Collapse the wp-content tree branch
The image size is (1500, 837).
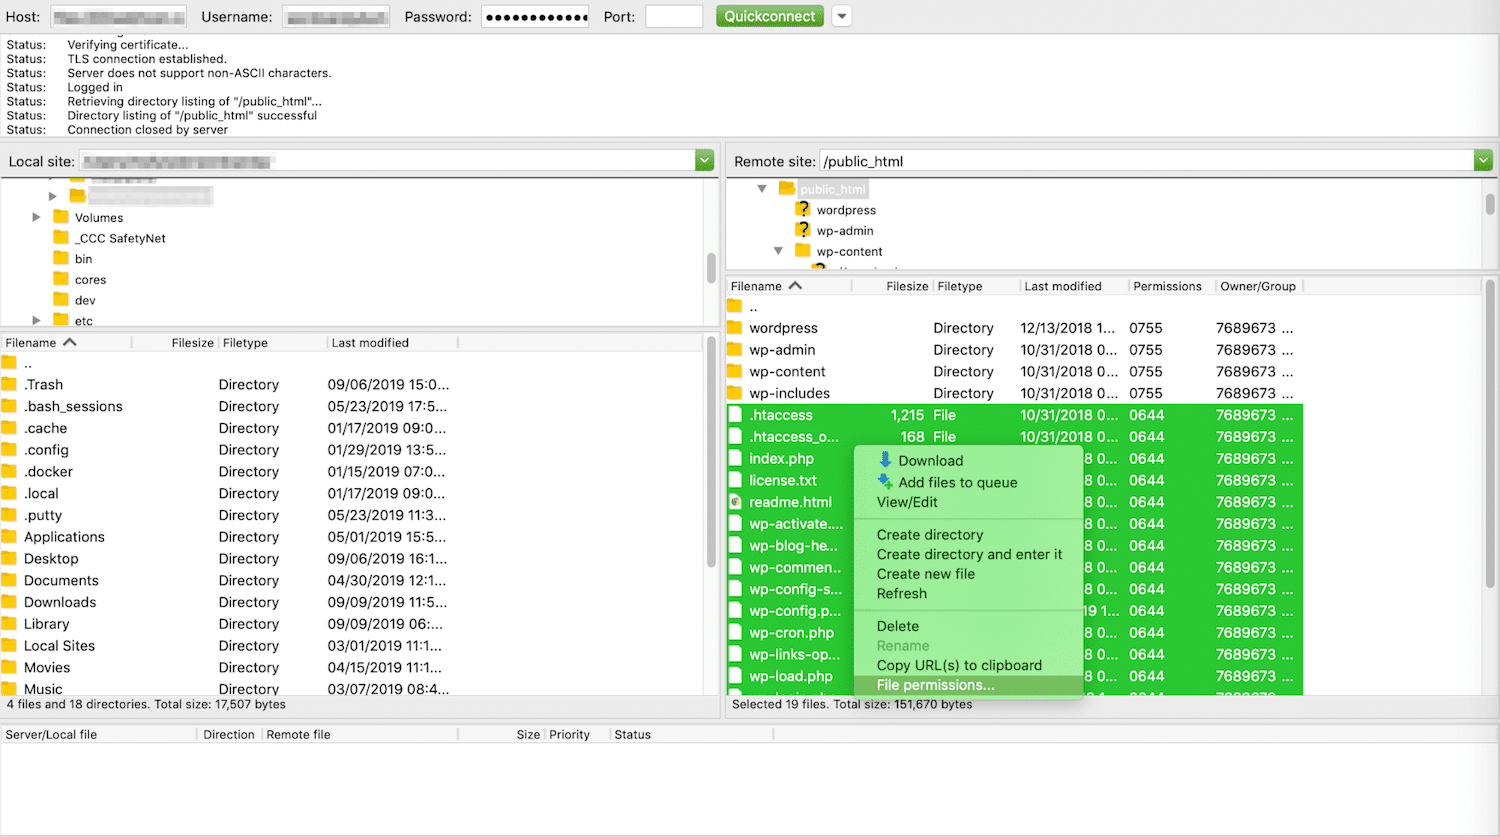[x=779, y=251]
